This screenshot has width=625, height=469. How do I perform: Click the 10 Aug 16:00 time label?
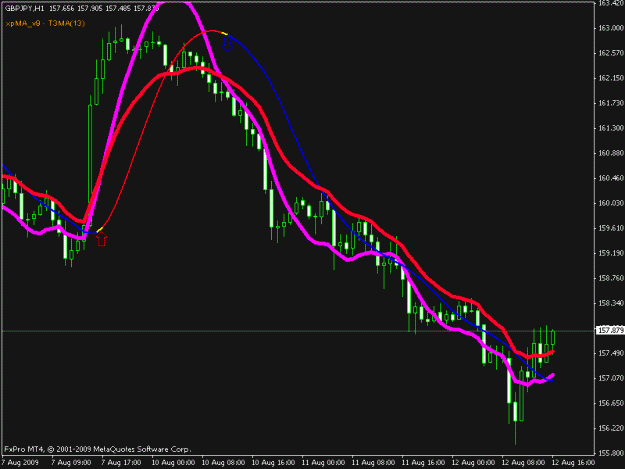point(273,463)
